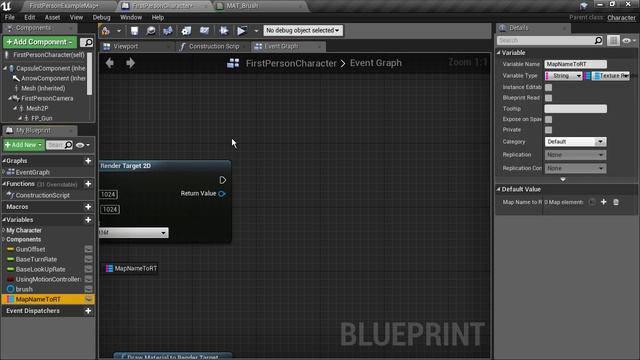Click the Variable Name input field

coord(576,64)
